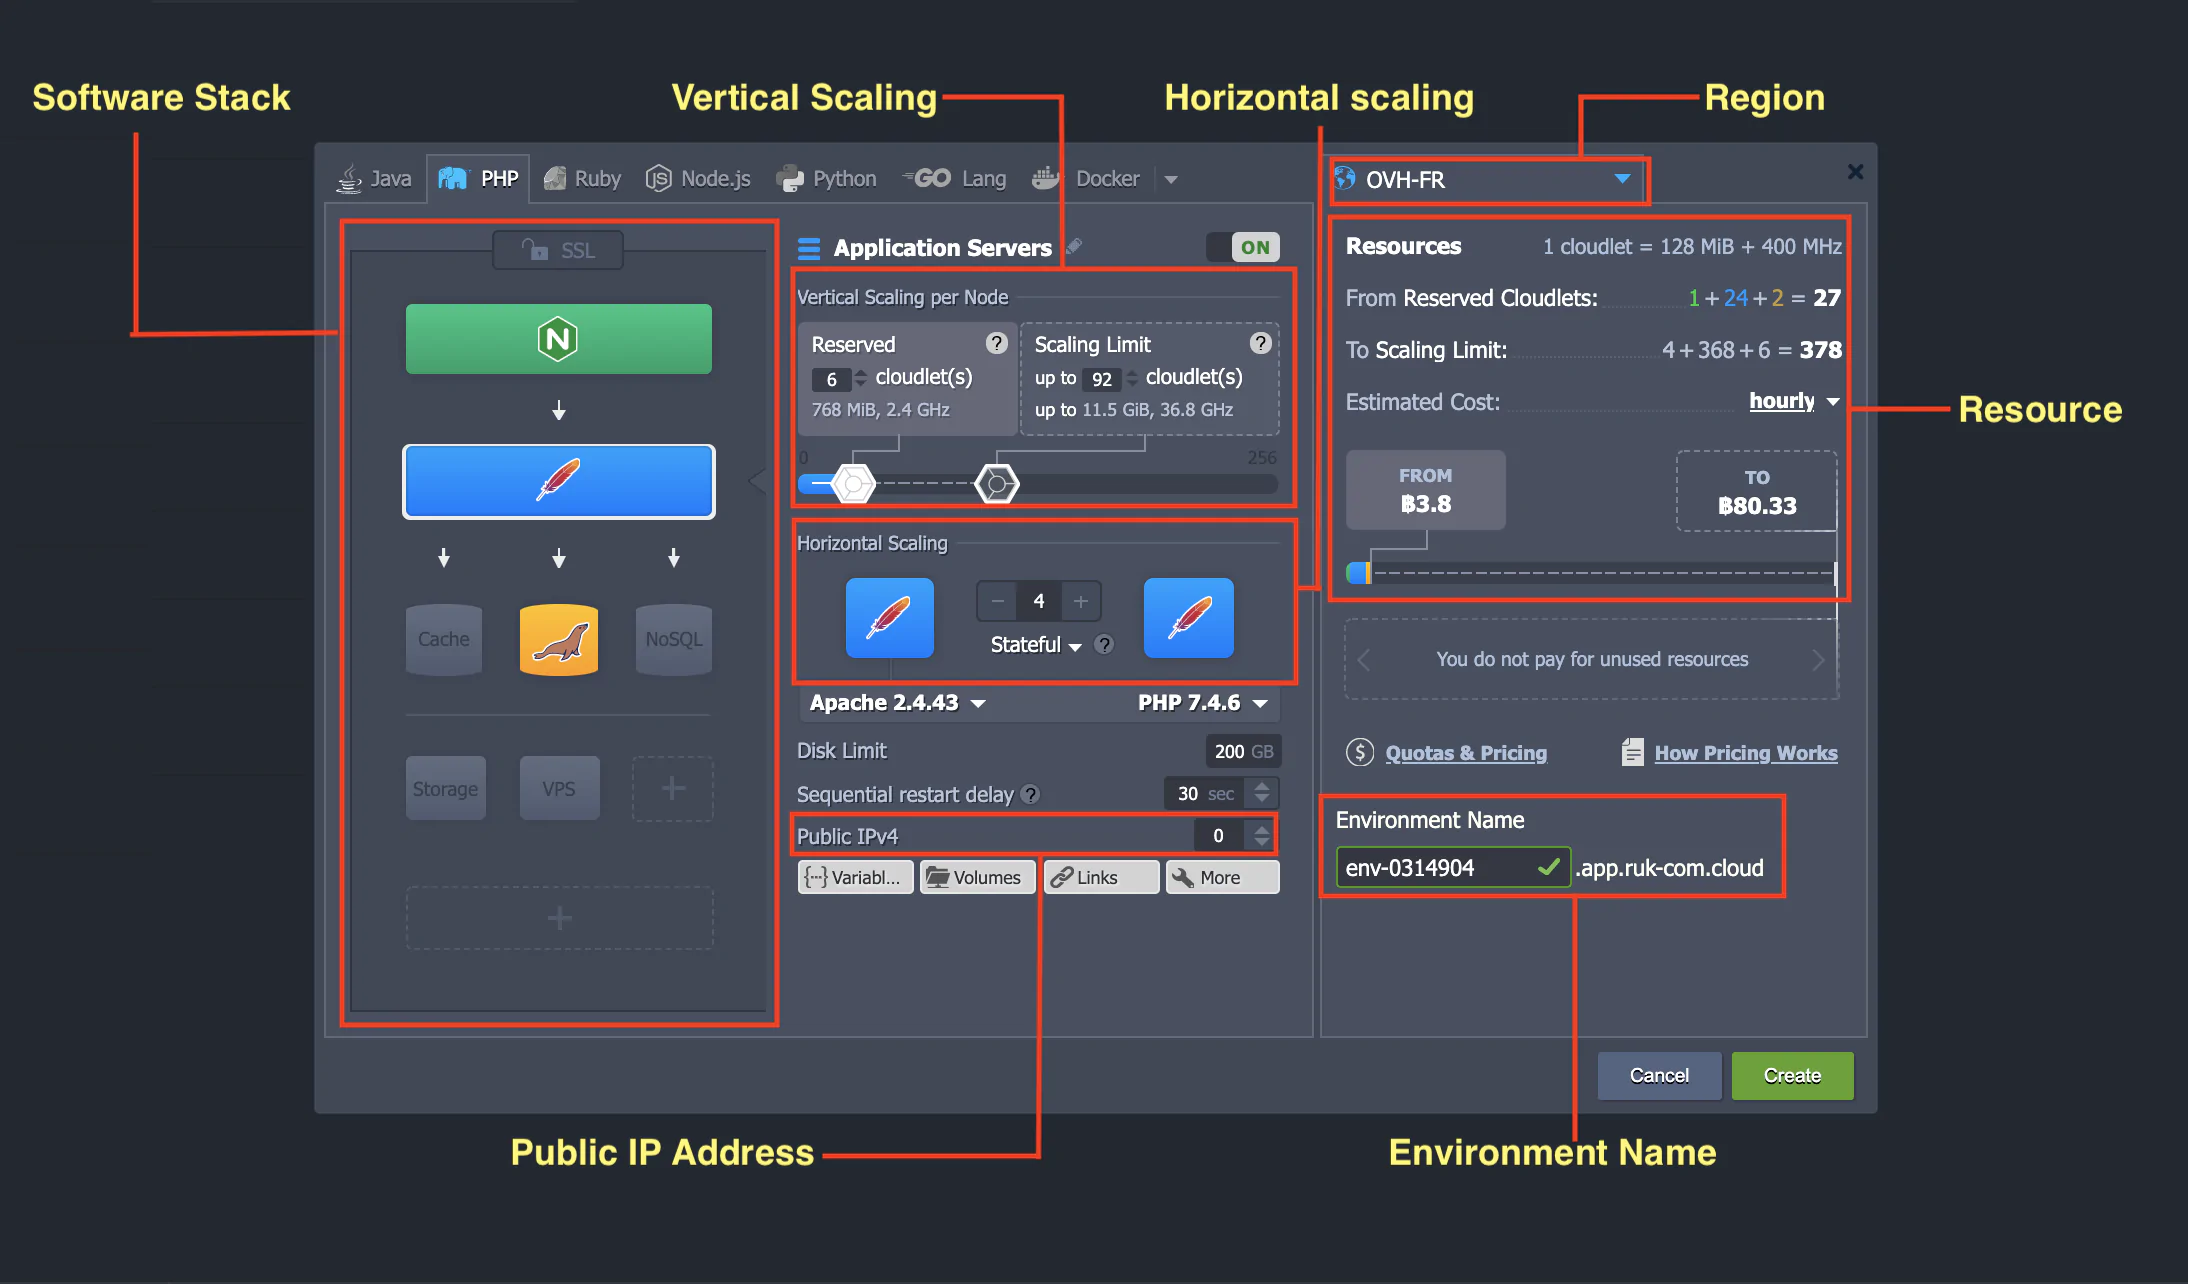Select the MariaDB database node

click(559, 639)
